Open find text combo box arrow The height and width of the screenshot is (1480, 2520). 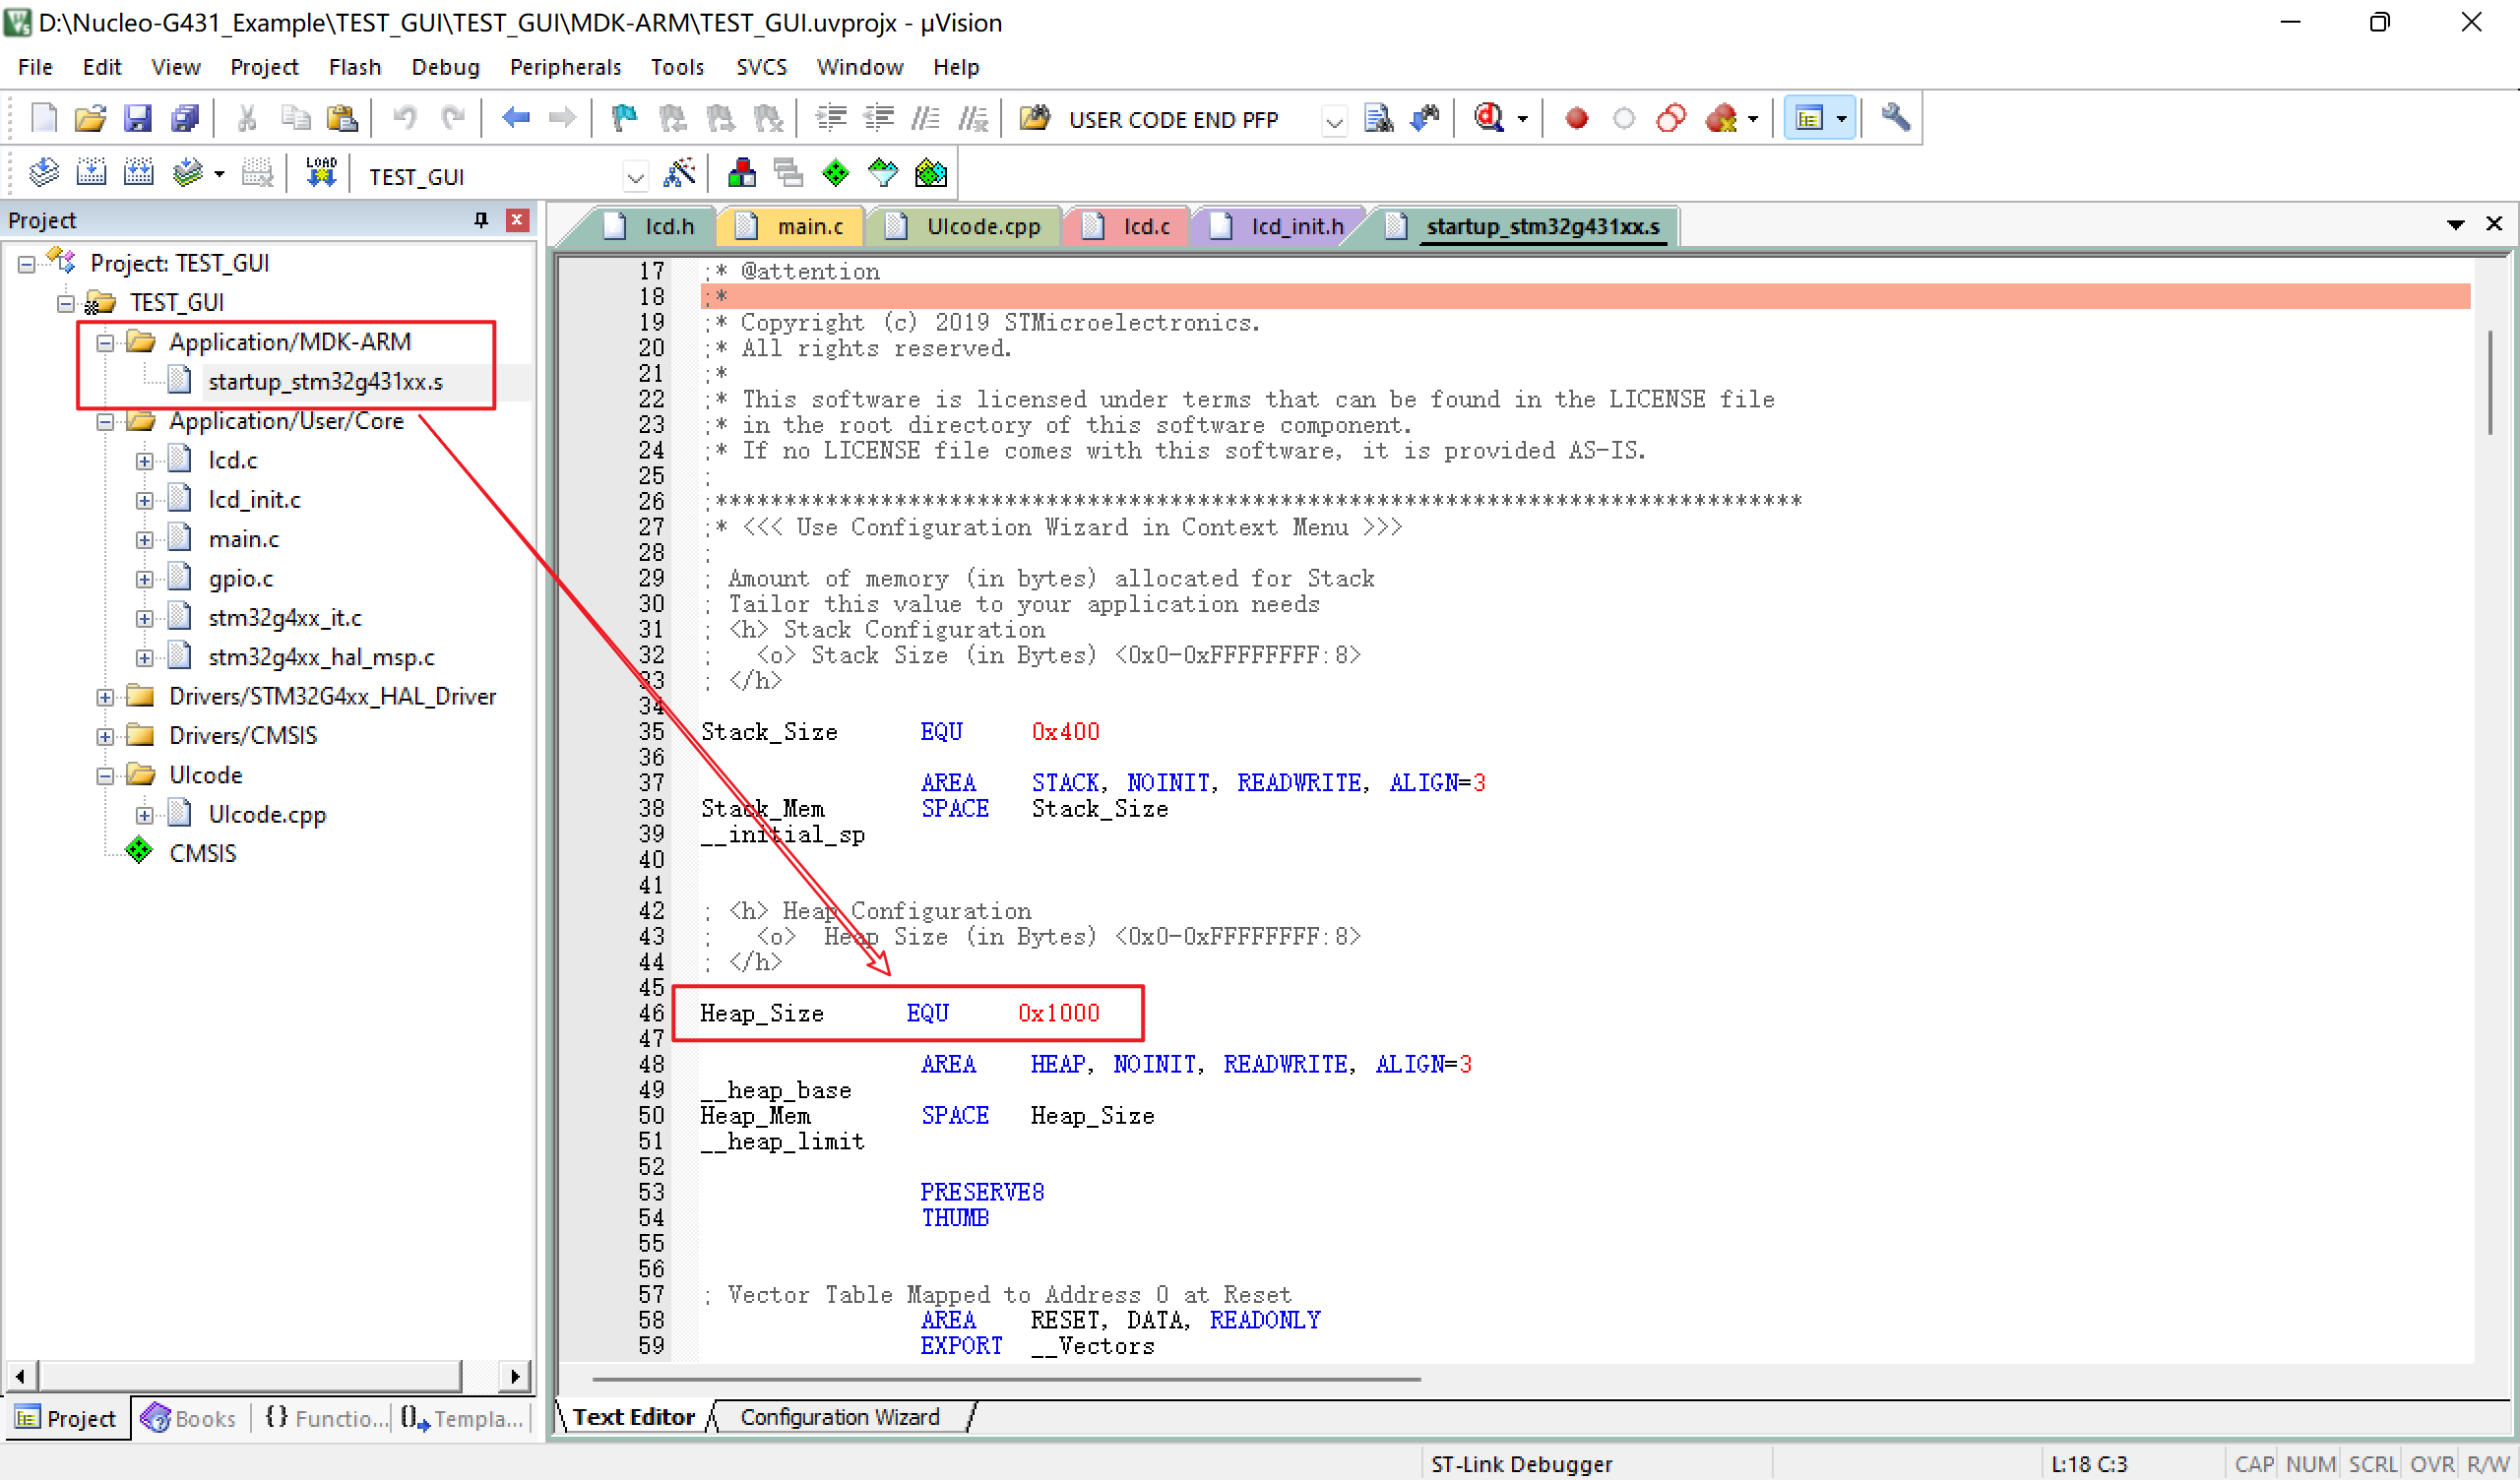coord(1334,122)
